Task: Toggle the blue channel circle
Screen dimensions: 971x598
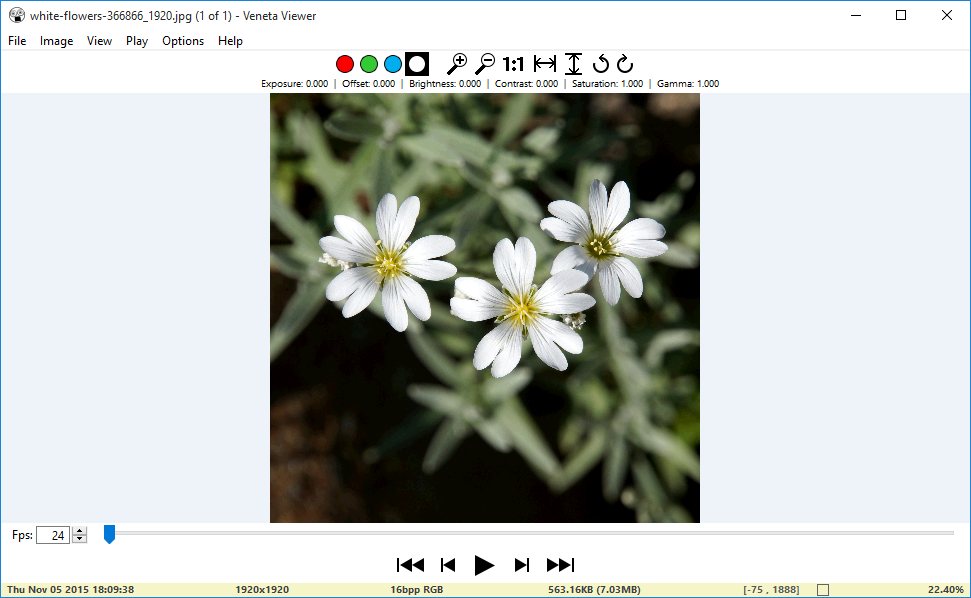Action: pos(393,64)
